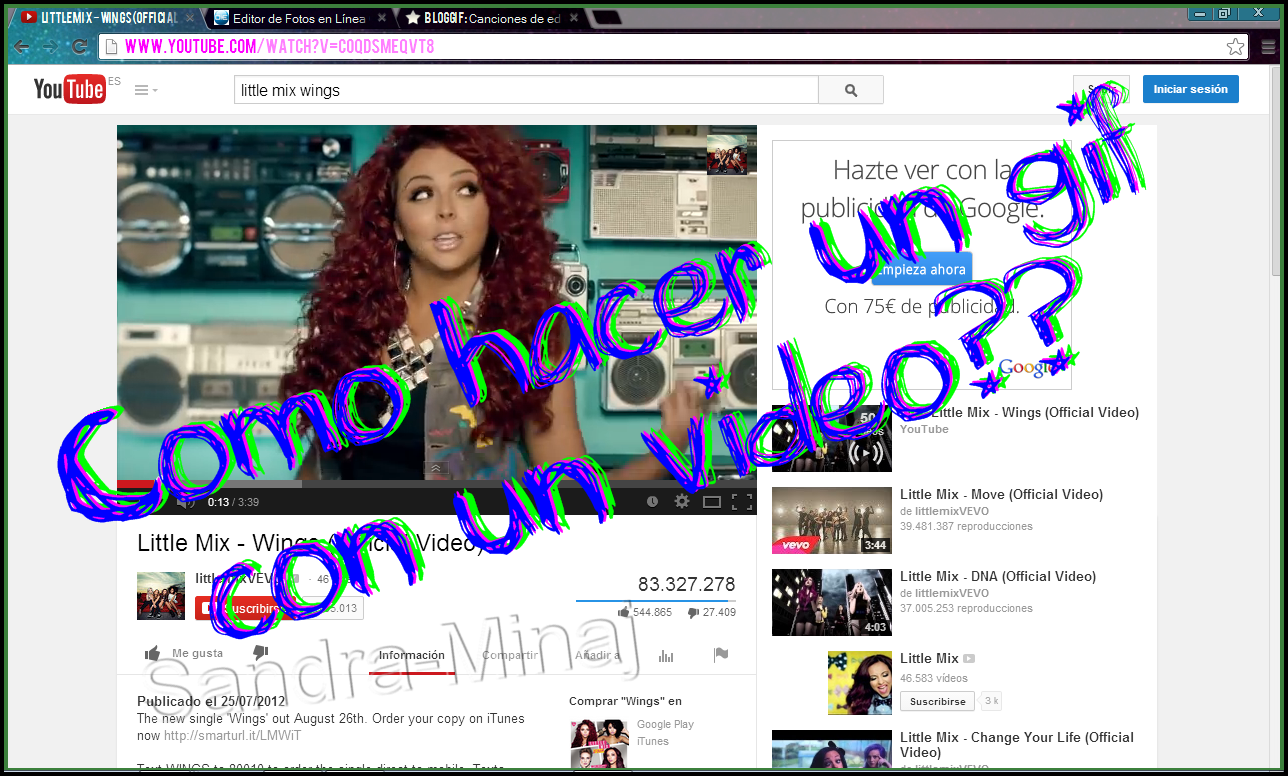The image size is (1288, 776).
Task: Click the Little Mix - DNA (Official Video) title
Action: [998, 576]
